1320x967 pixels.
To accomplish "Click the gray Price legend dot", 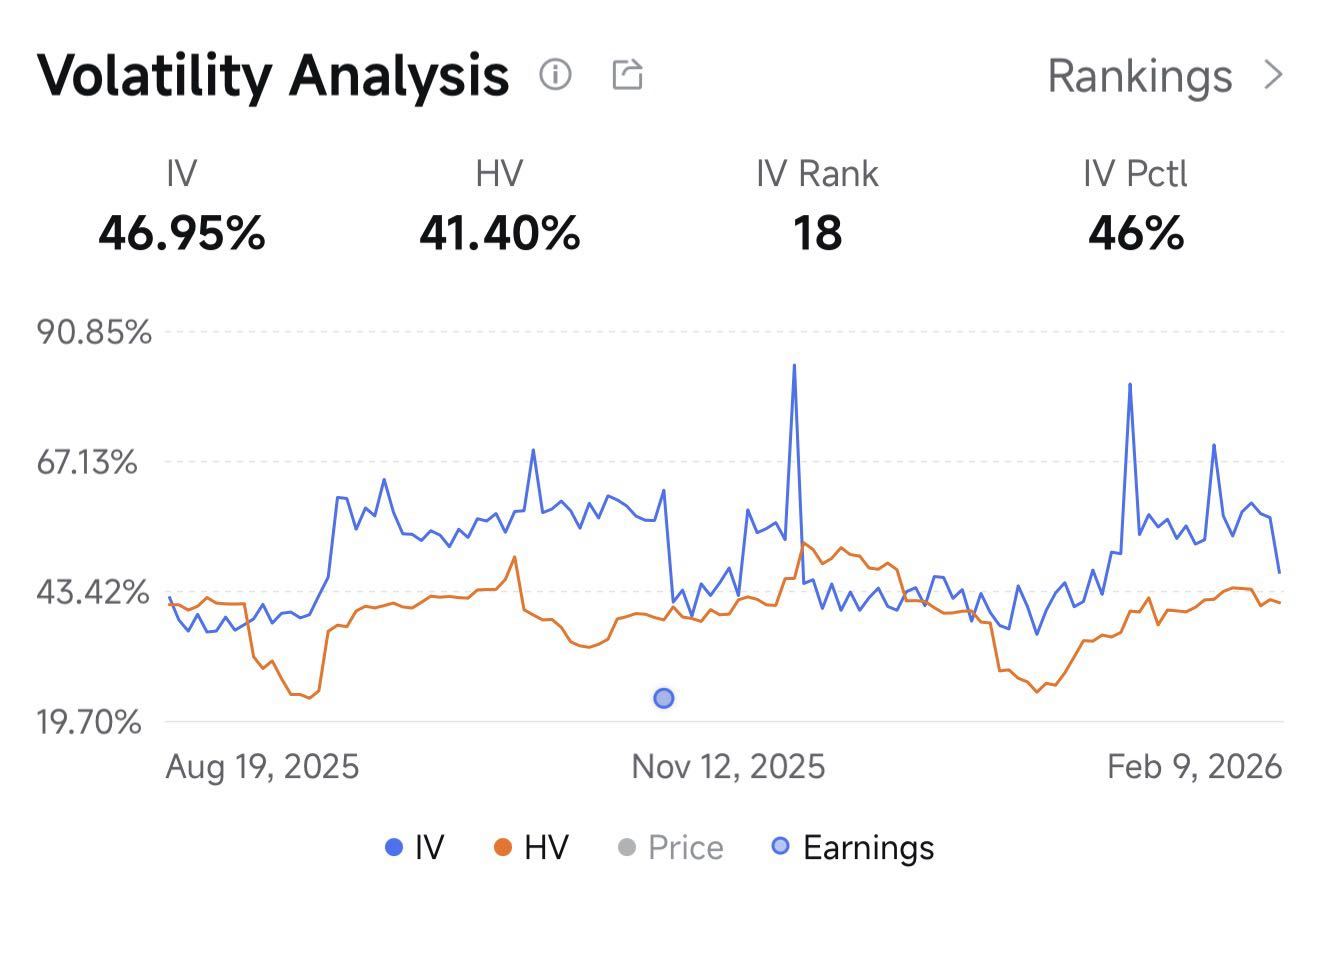I will point(627,848).
